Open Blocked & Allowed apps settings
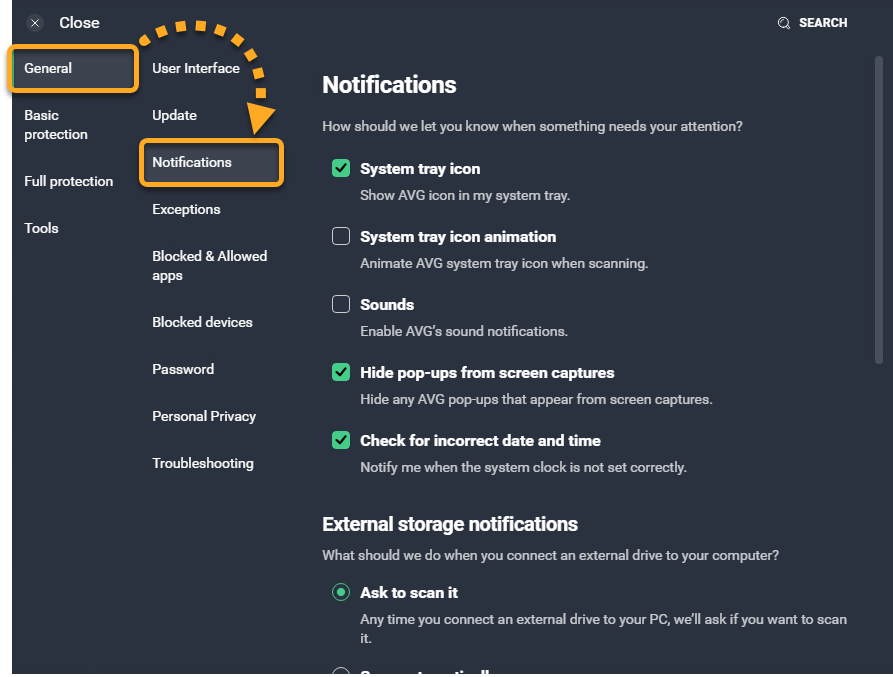Viewport: 893px width, 677px height. coord(209,266)
